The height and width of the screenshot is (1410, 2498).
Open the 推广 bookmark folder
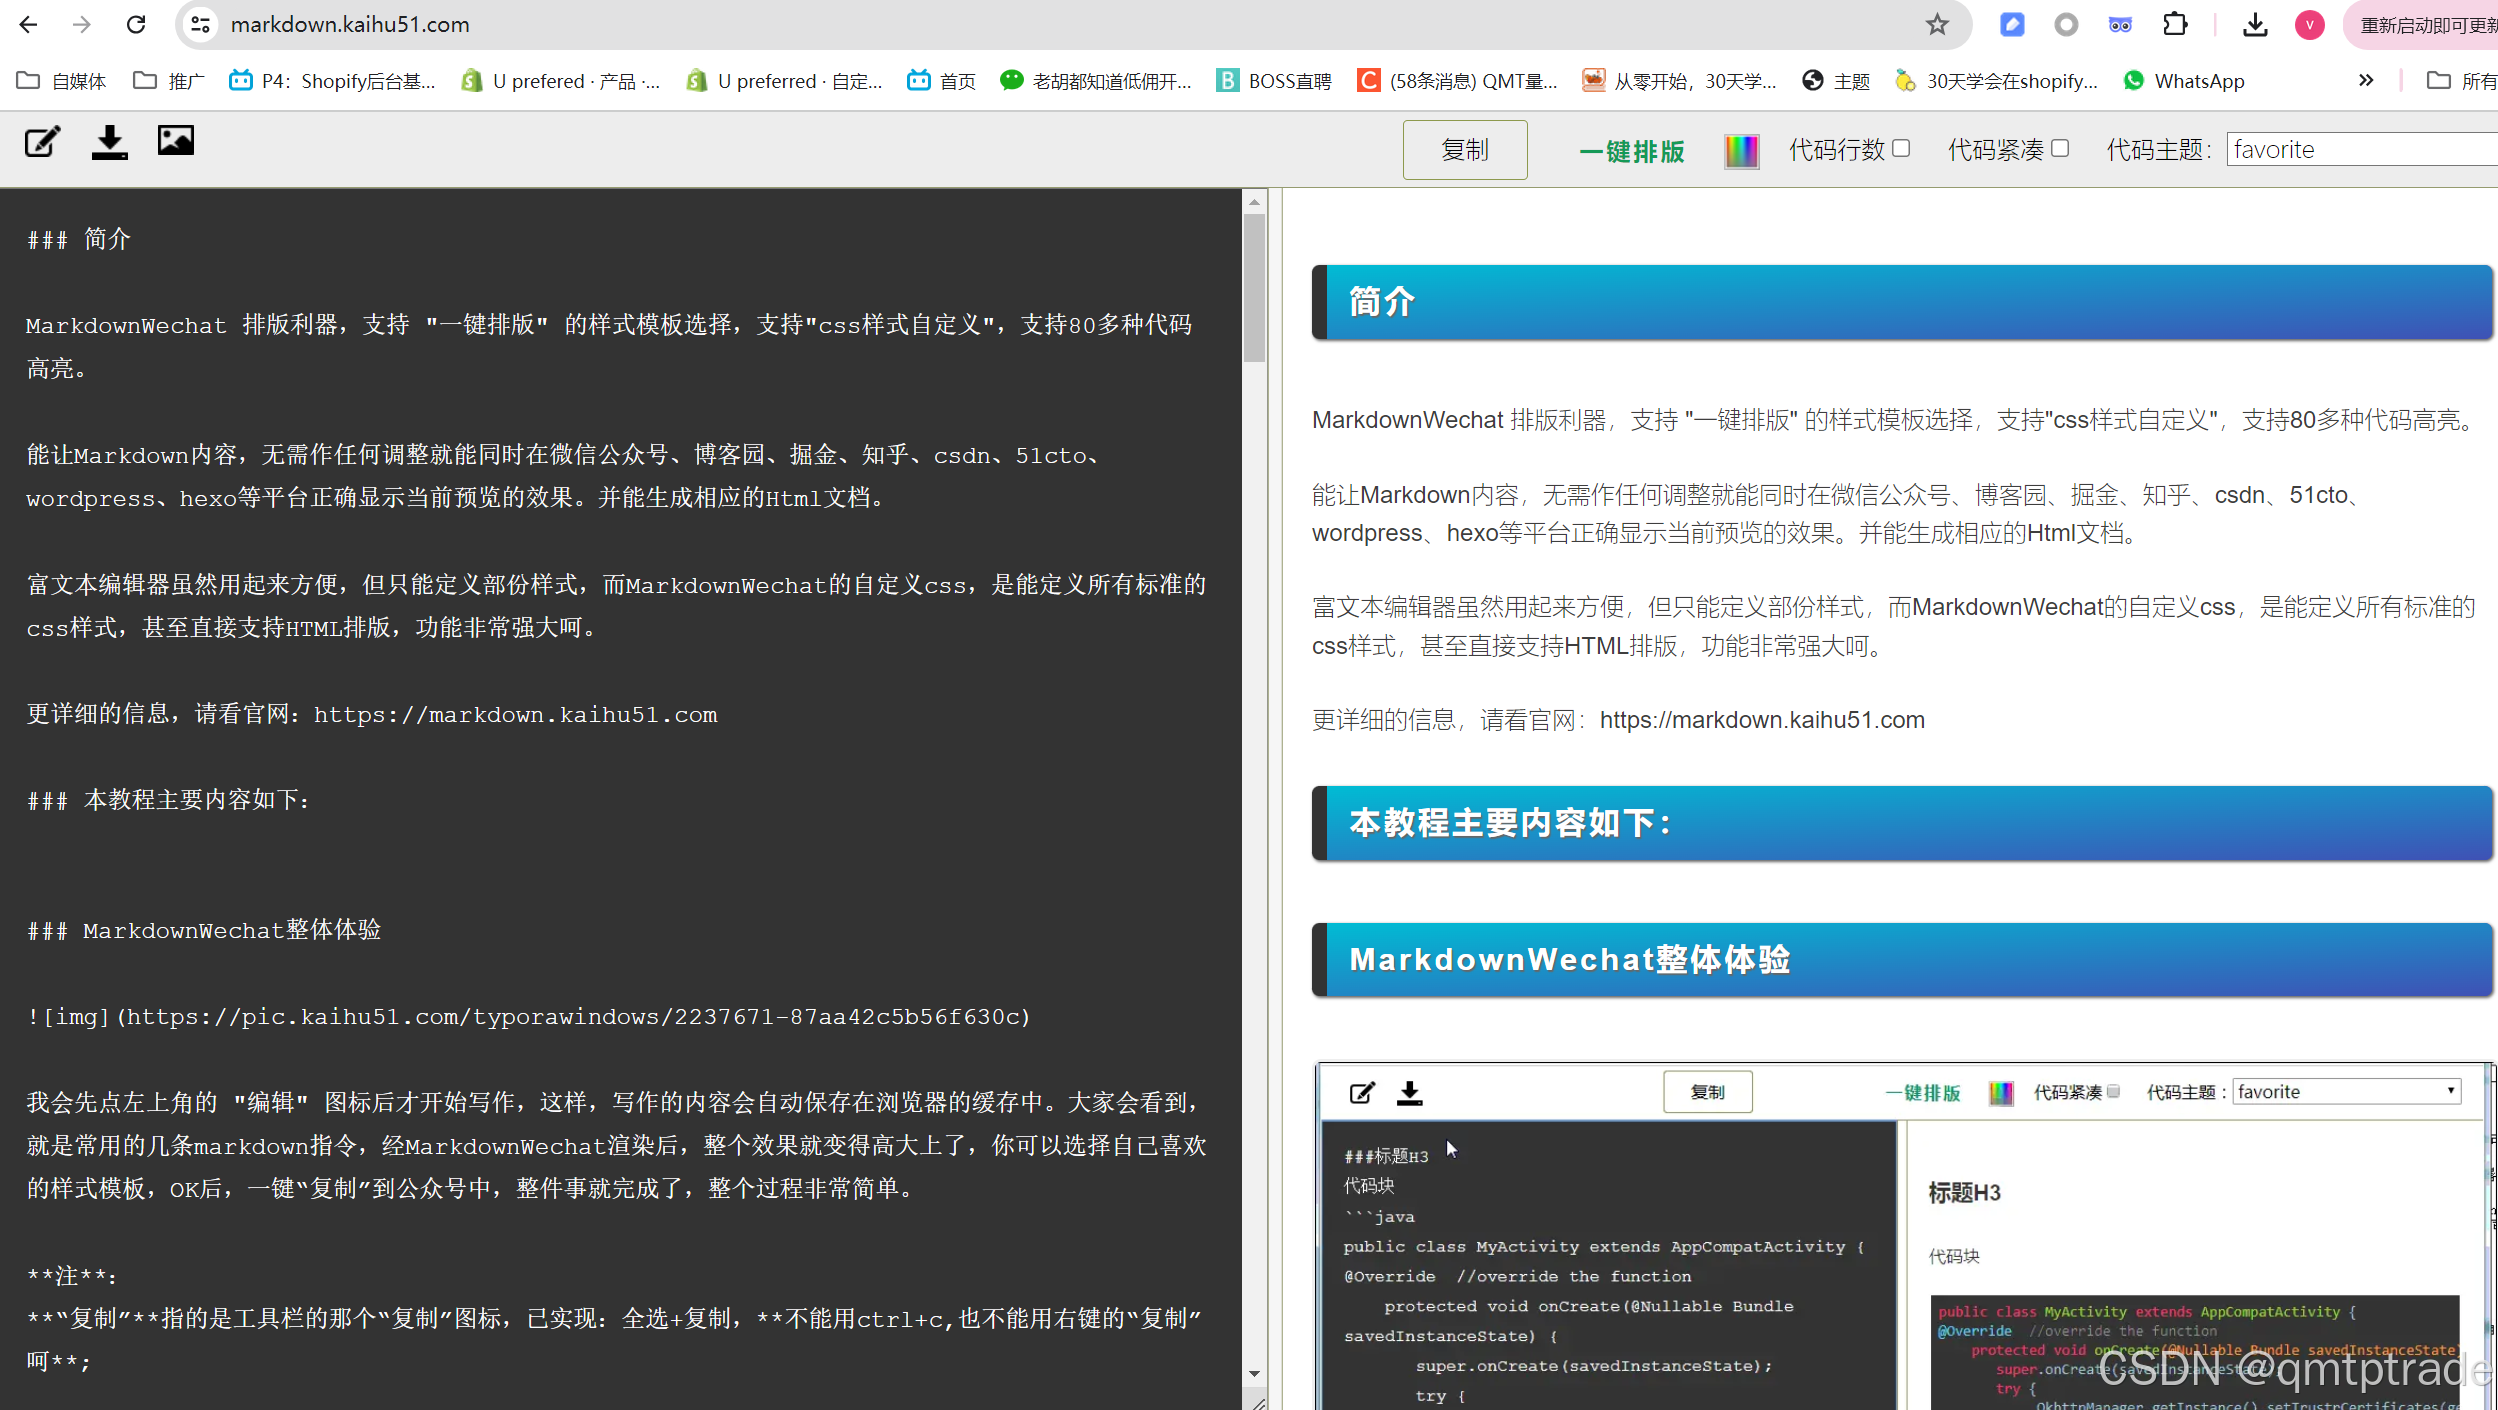click(x=168, y=81)
